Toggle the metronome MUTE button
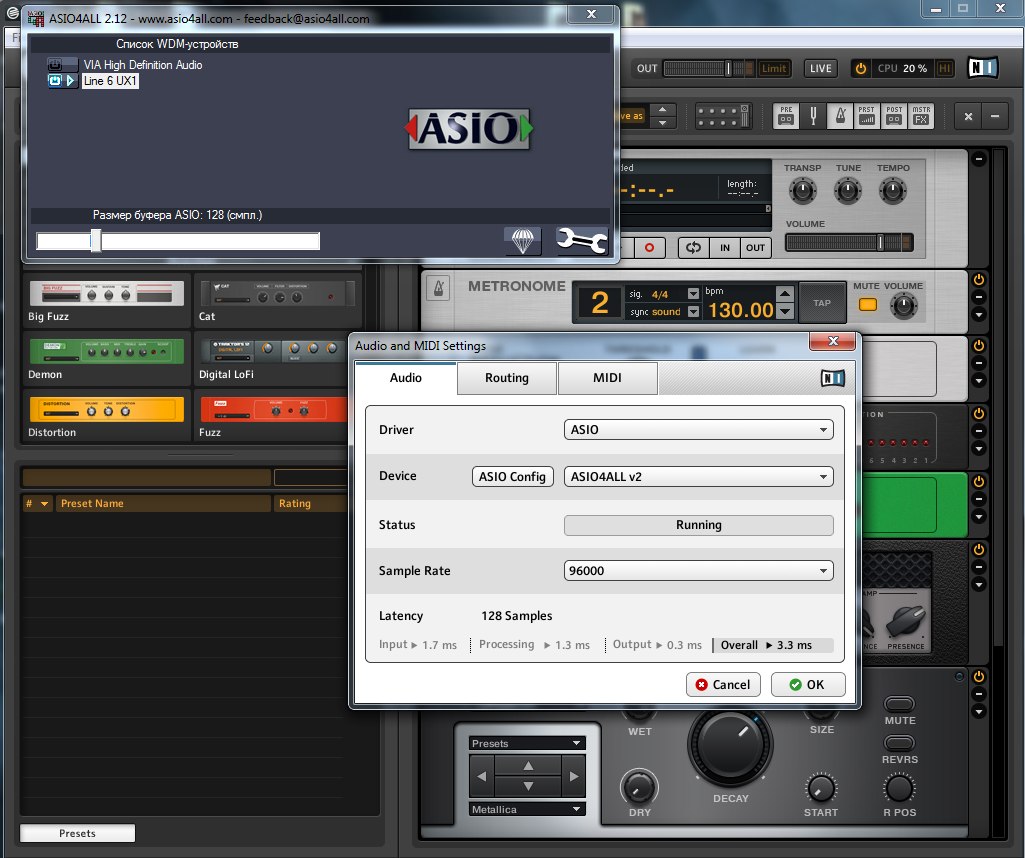The height and width of the screenshot is (858, 1025). [x=867, y=305]
